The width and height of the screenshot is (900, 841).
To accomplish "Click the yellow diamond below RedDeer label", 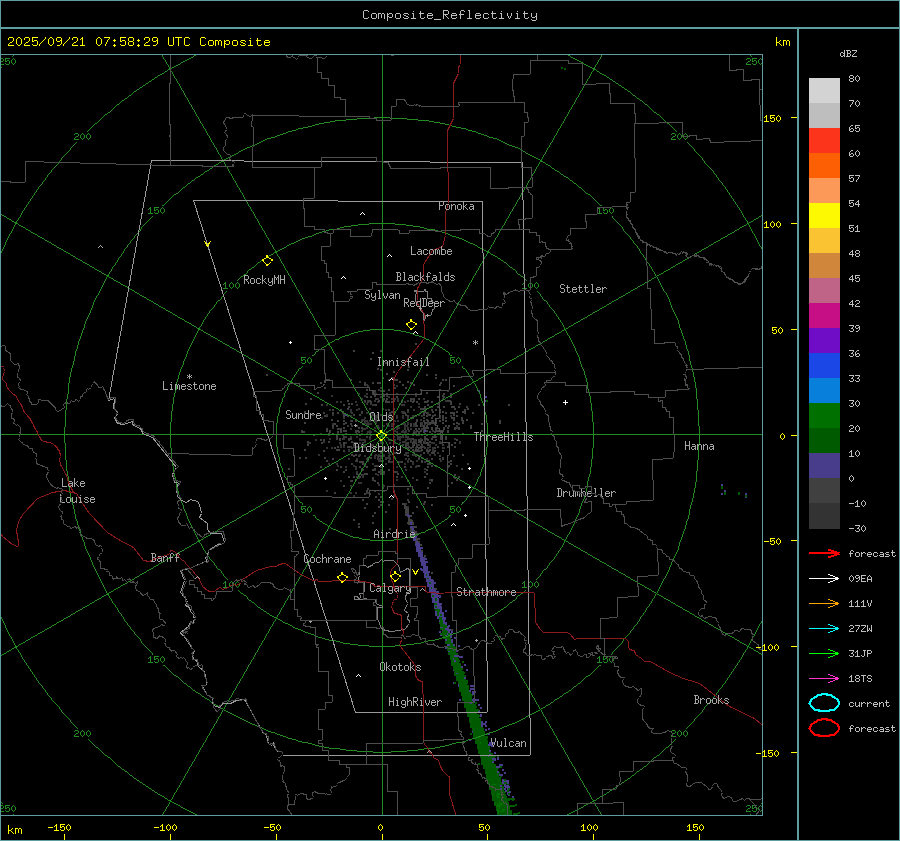I will pos(411,325).
